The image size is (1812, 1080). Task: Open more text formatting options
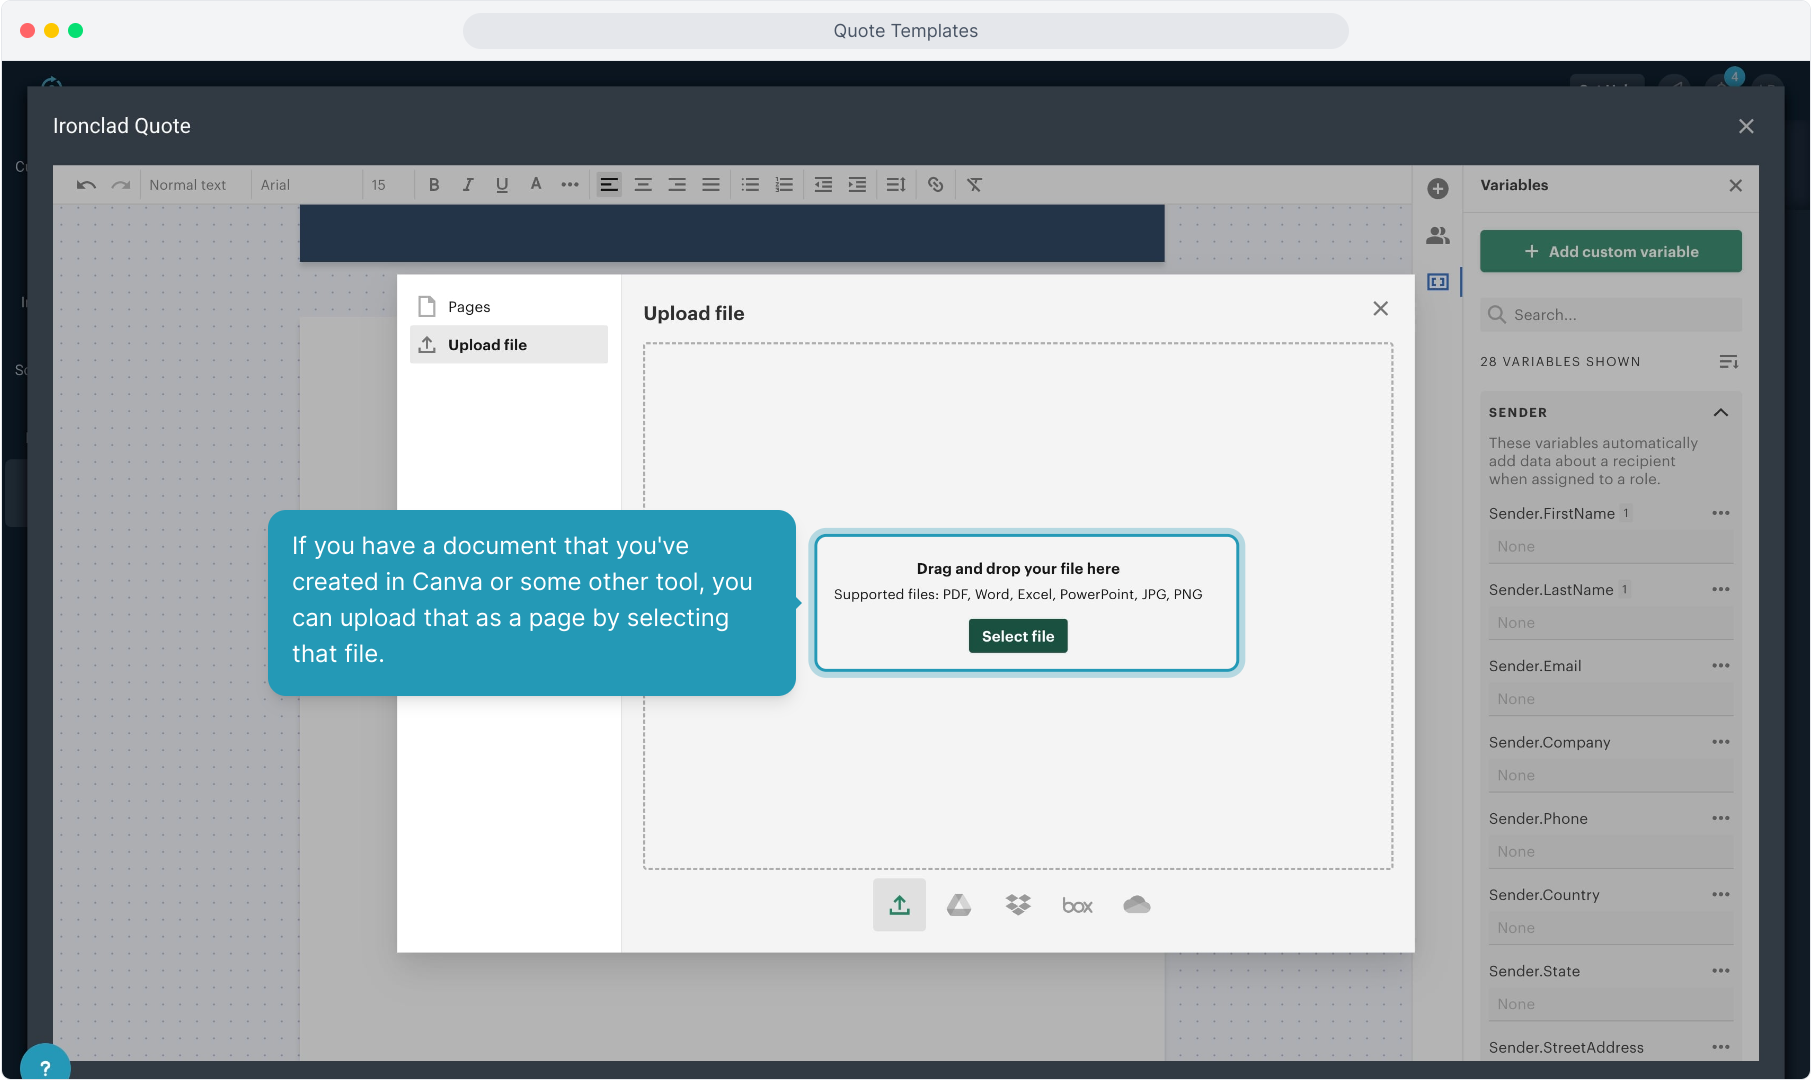[570, 185]
